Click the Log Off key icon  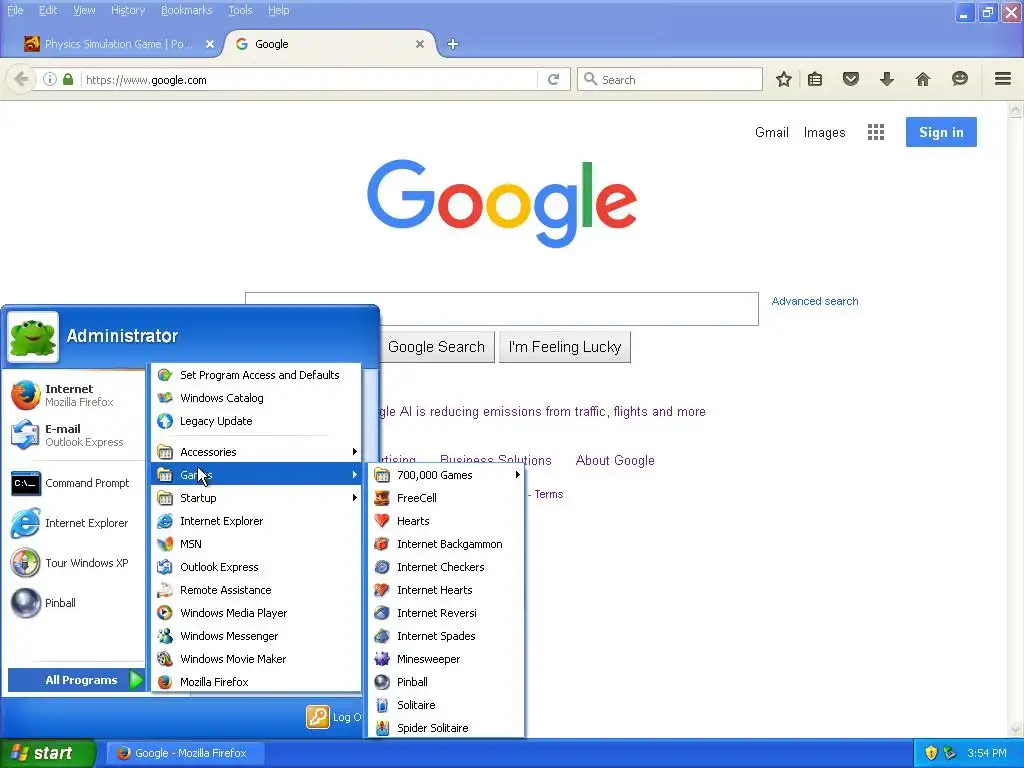[x=318, y=717]
